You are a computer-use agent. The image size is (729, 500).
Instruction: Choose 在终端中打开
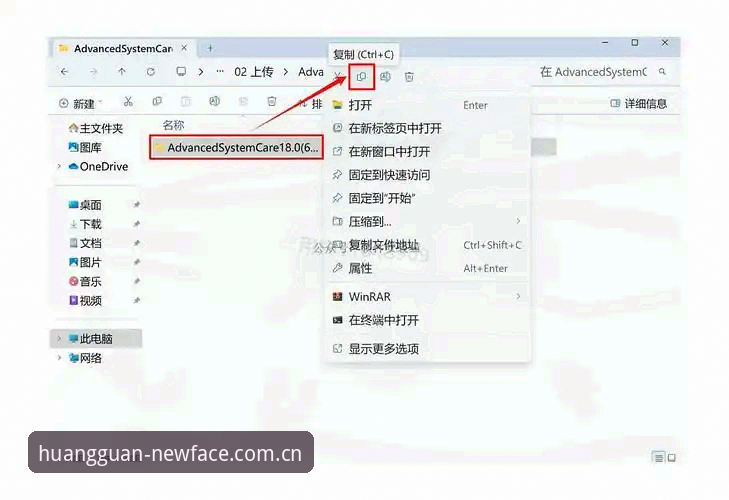pyautogui.click(x=427, y=320)
